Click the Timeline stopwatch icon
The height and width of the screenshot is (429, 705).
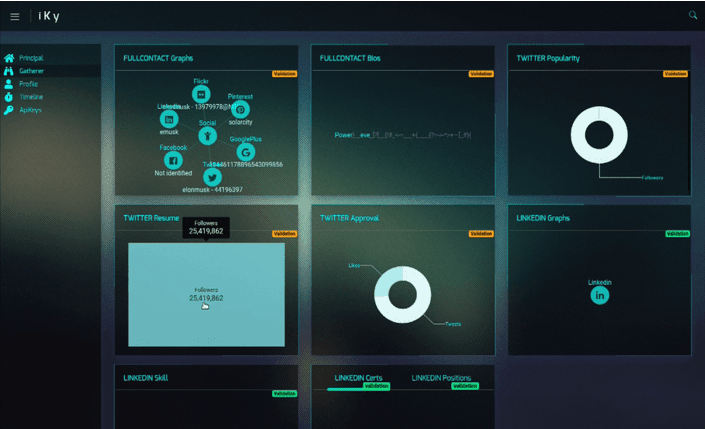click(x=9, y=97)
